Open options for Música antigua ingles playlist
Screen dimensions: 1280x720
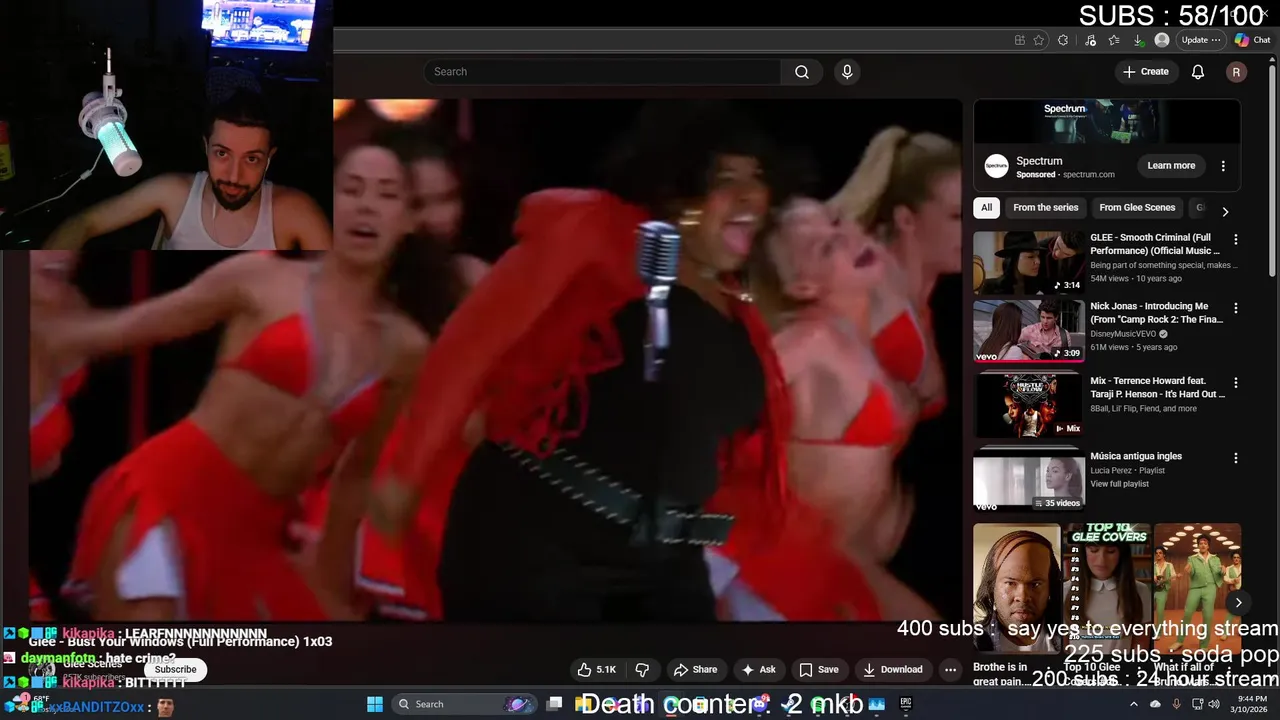(x=1236, y=458)
